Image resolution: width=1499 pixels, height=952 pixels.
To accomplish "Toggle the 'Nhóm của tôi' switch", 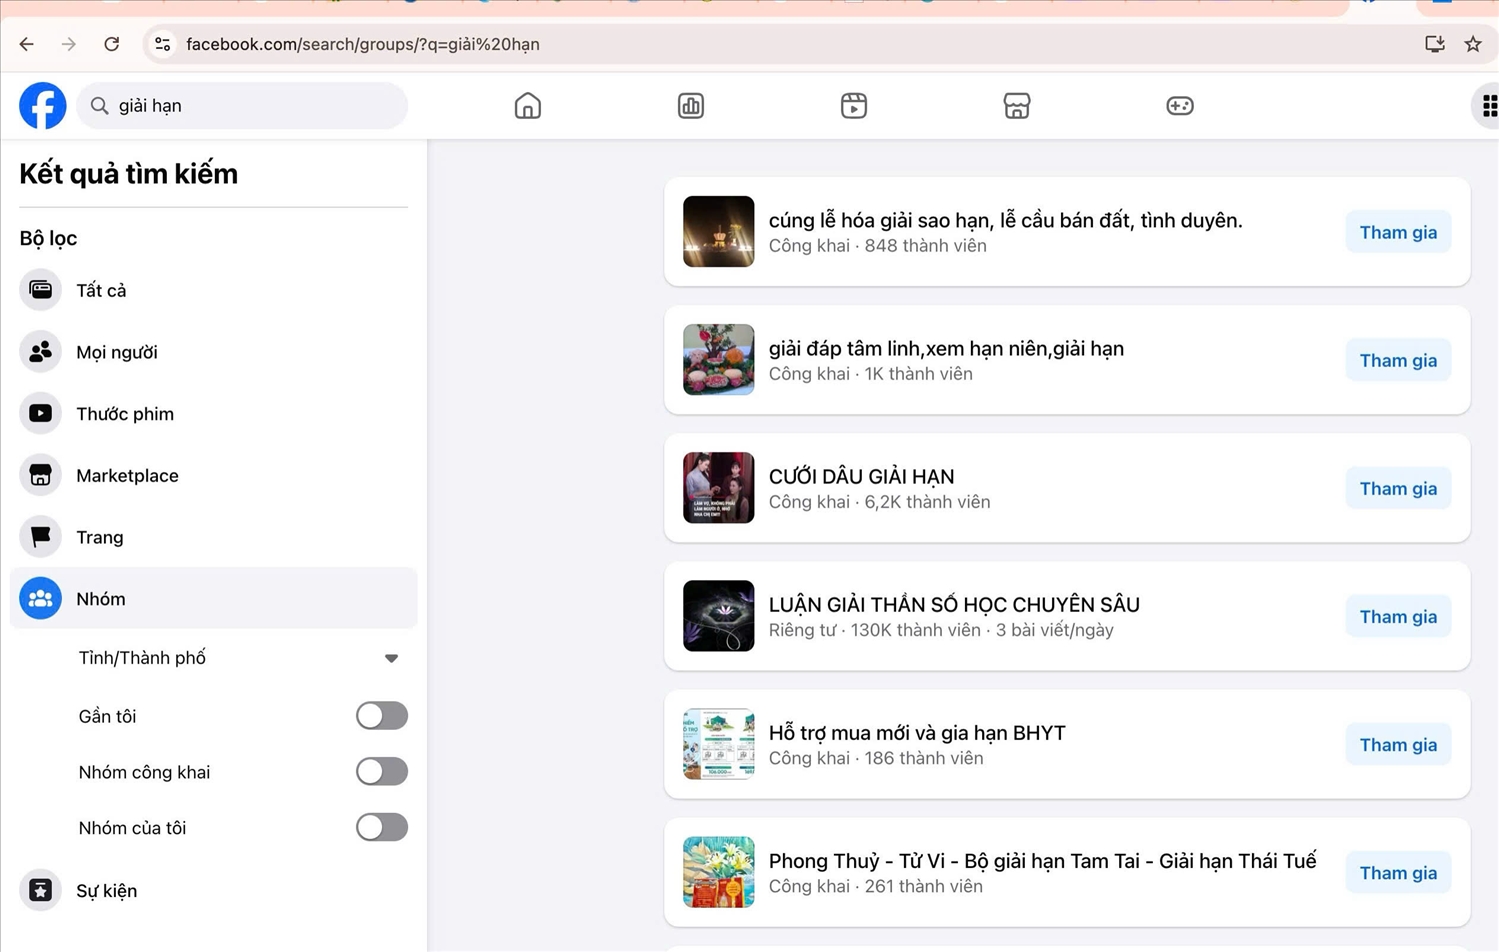I will pyautogui.click(x=381, y=828).
